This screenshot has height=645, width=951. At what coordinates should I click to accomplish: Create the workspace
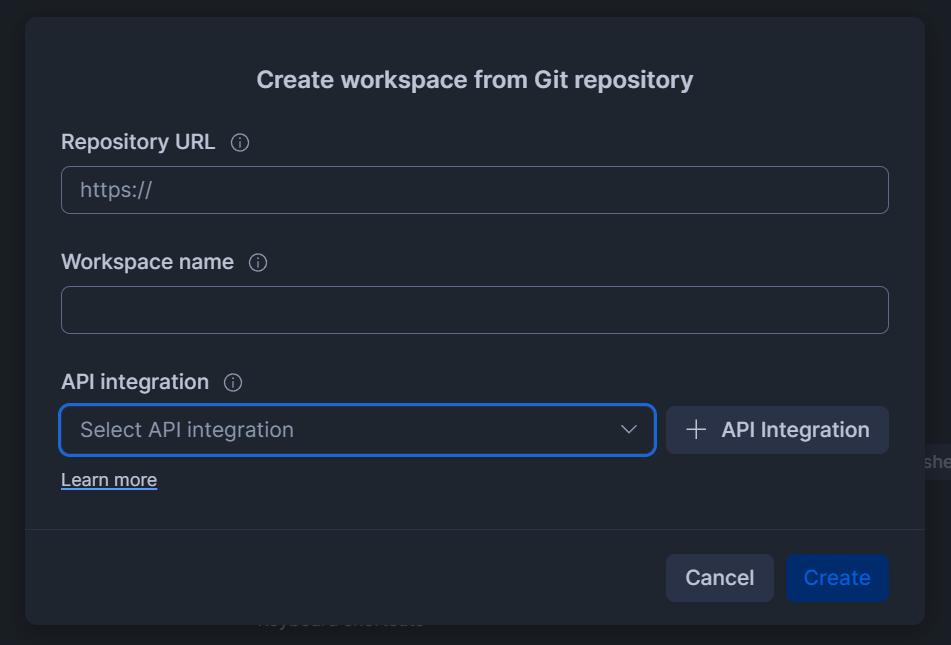pos(837,577)
